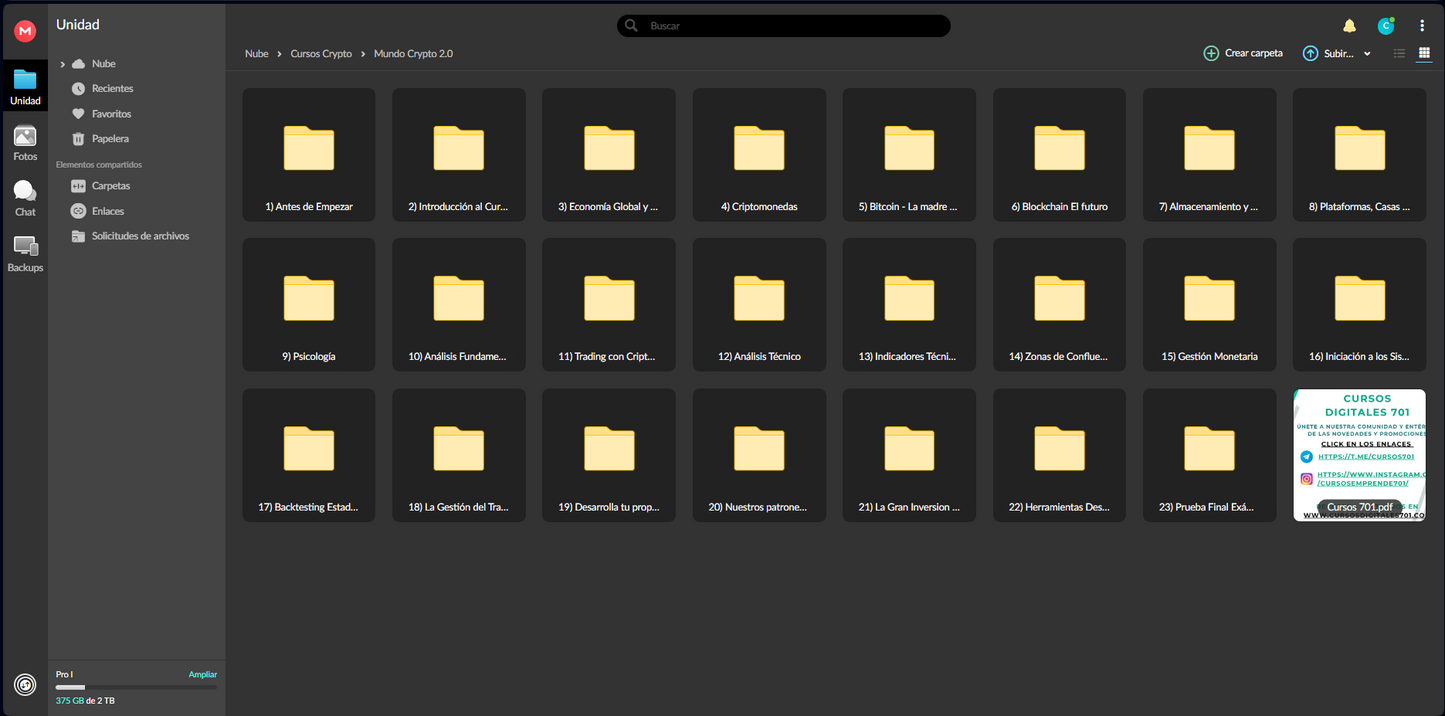
Task: Open Papelera in the sidebar
Action: pyautogui.click(x=110, y=139)
